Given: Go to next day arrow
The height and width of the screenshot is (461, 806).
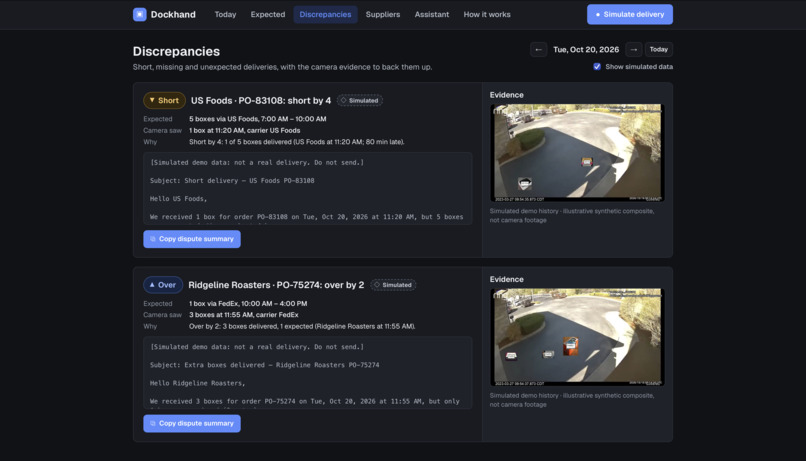Looking at the screenshot, I should pos(634,49).
